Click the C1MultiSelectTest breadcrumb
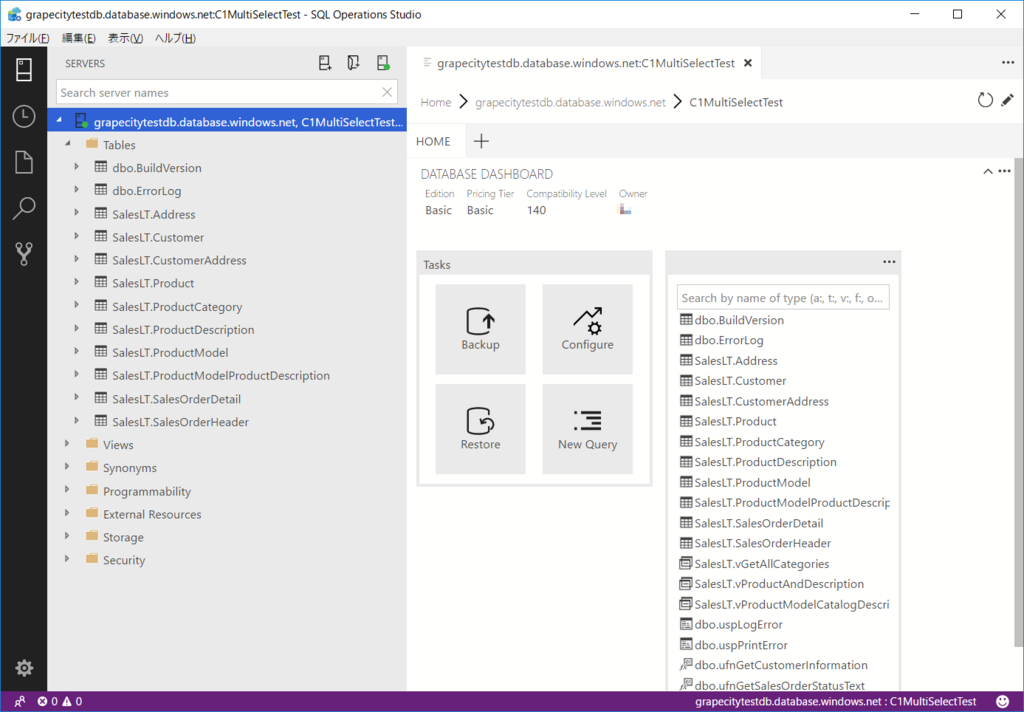This screenshot has width=1024, height=712. coord(736,102)
